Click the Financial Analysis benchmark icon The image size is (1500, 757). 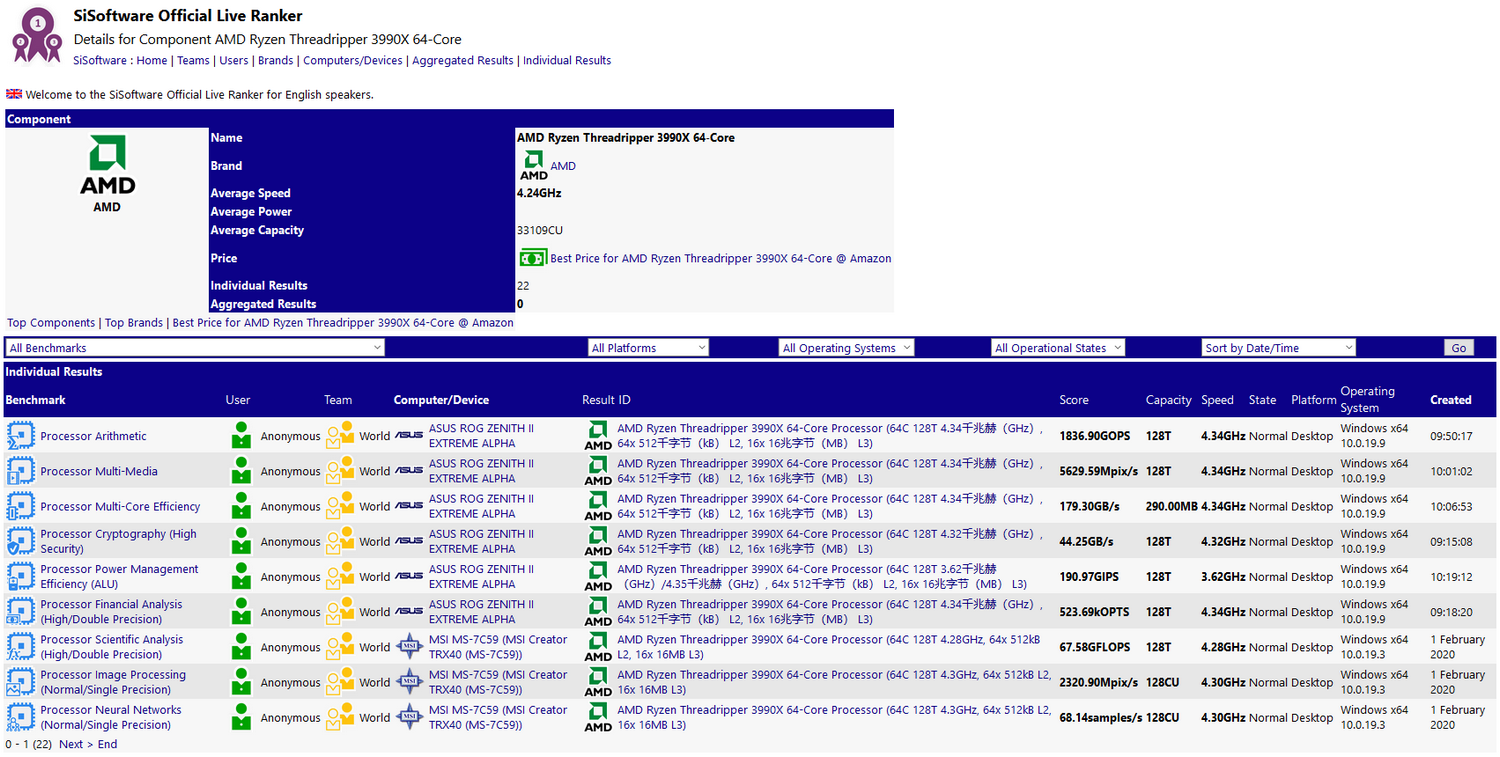coord(20,612)
